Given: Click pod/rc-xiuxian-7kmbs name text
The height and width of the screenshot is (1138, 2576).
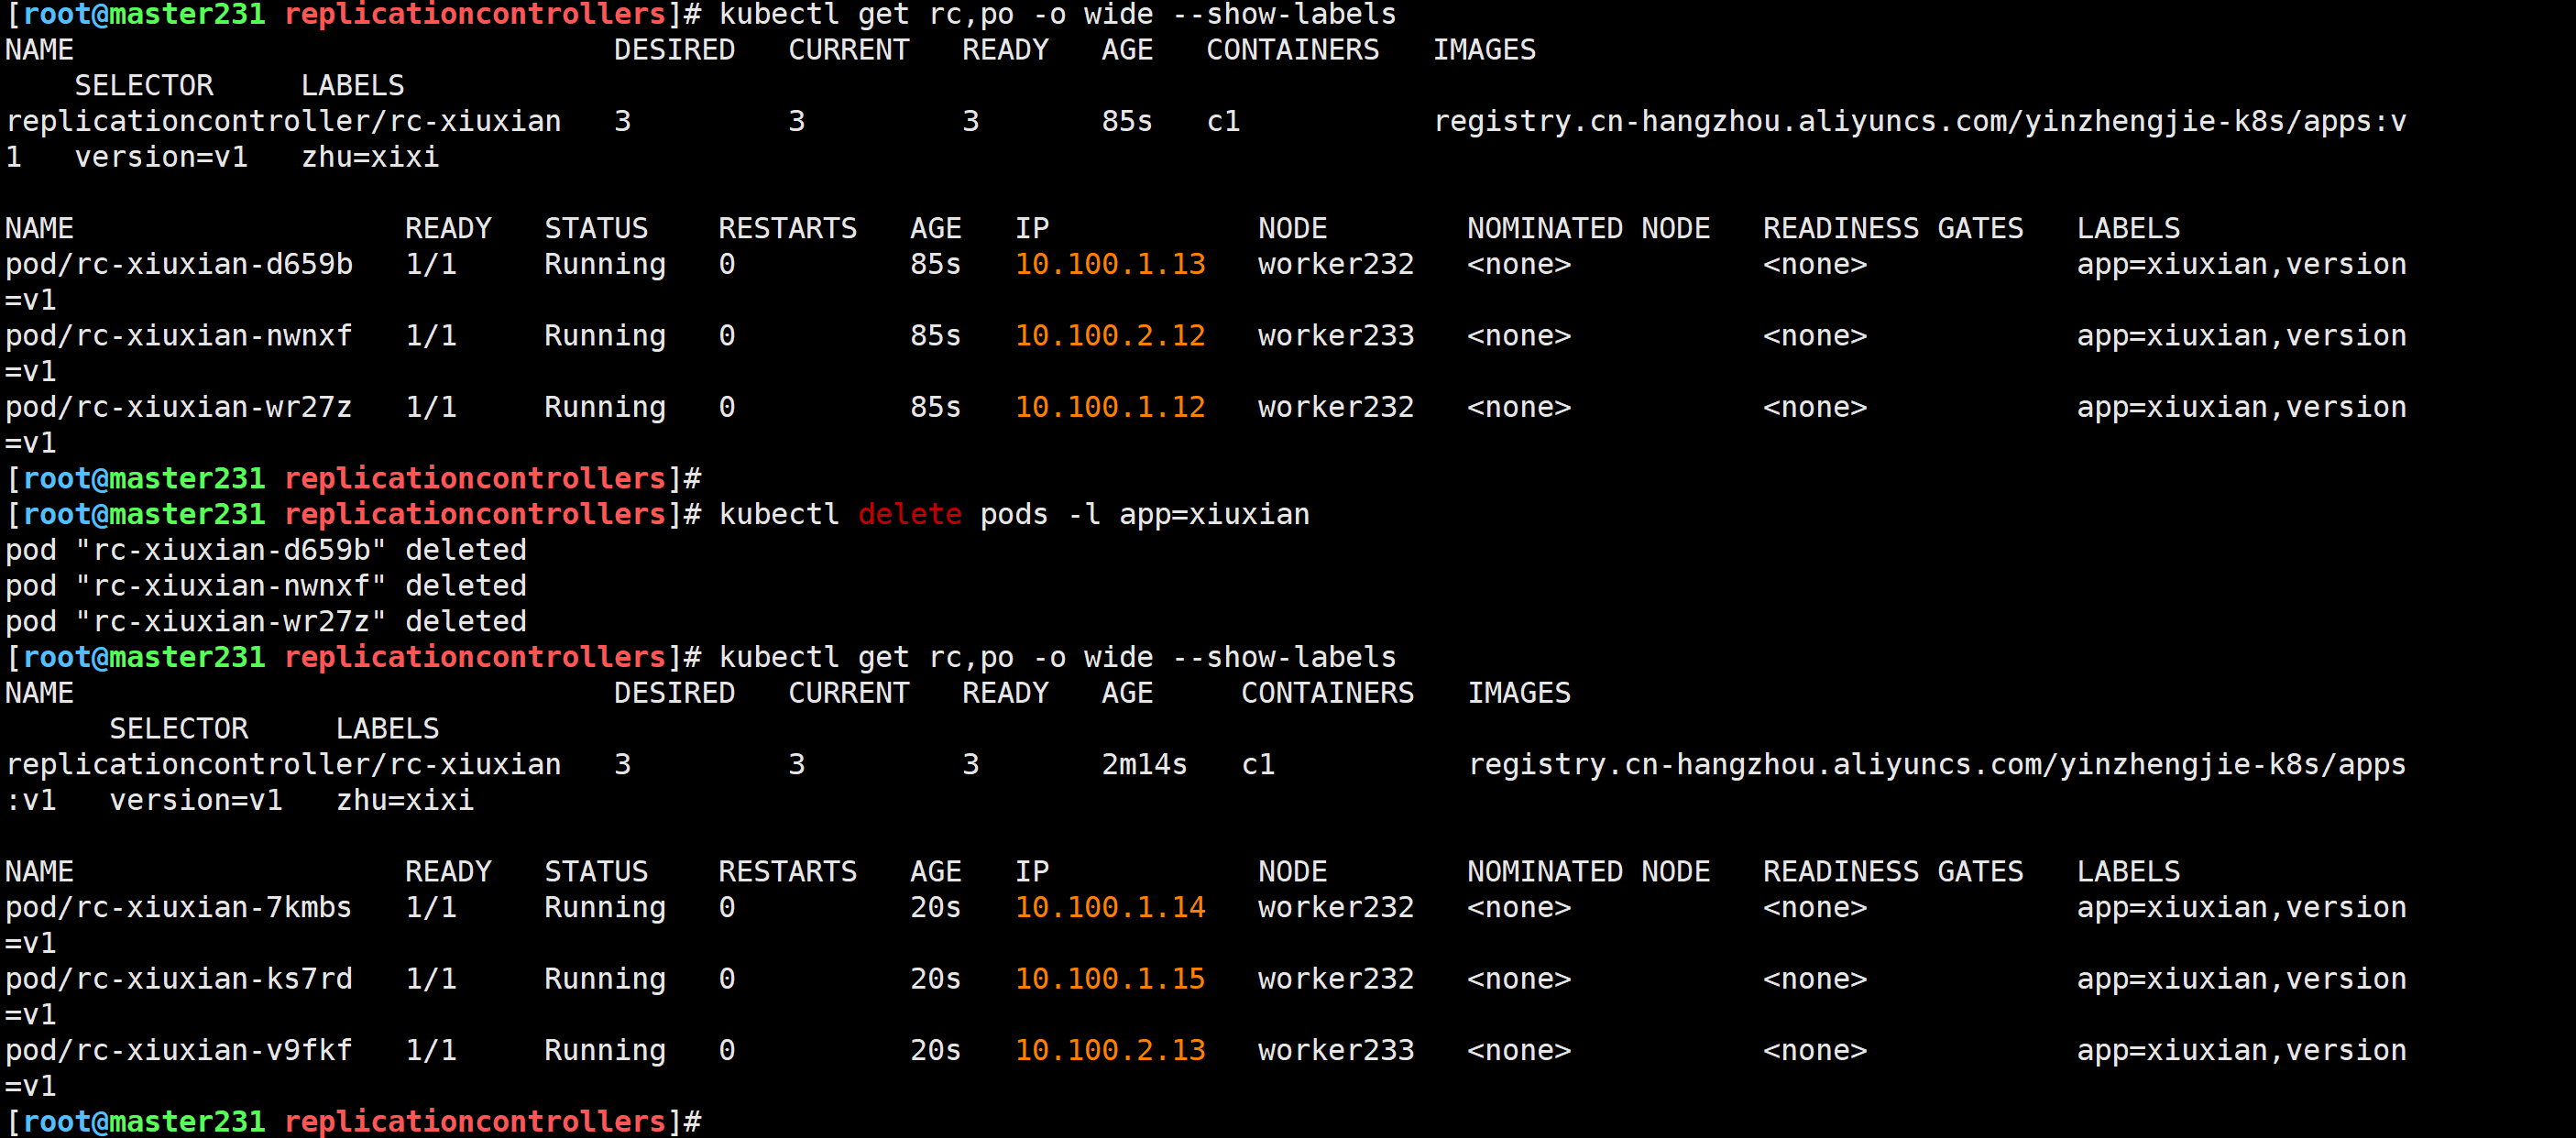Looking at the screenshot, I should tap(179, 907).
